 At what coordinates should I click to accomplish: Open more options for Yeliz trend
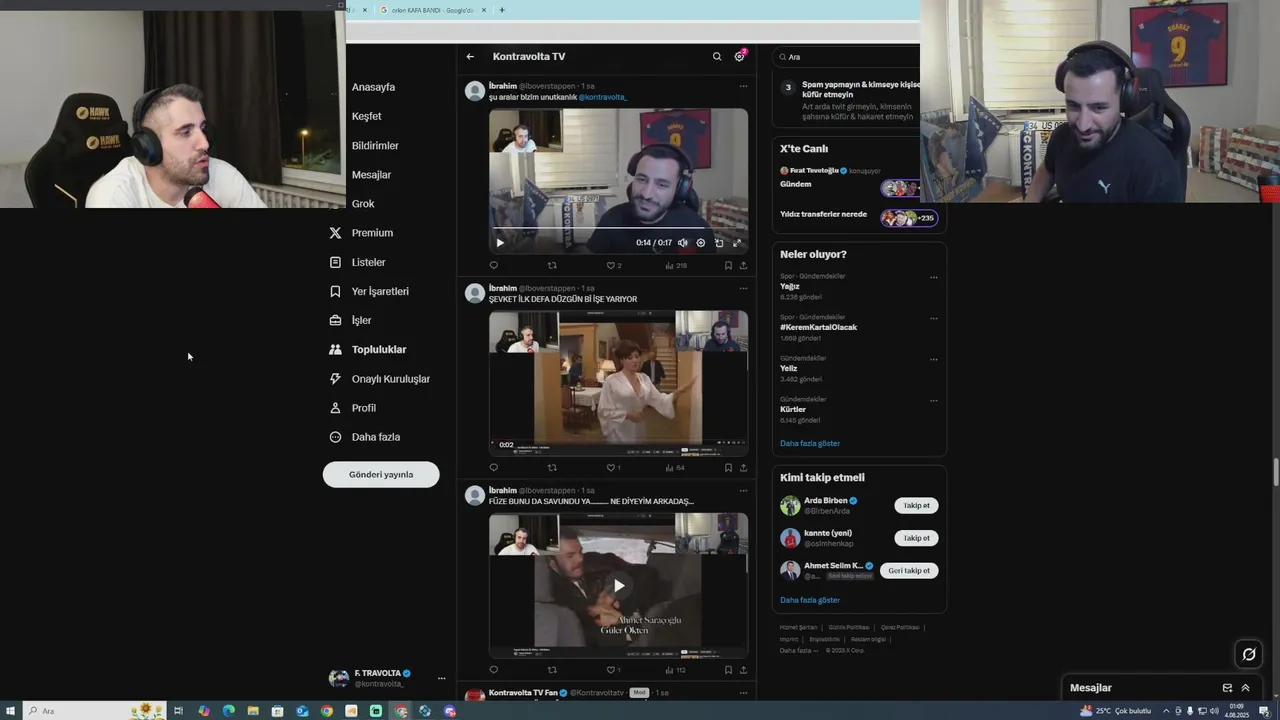point(933,359)
